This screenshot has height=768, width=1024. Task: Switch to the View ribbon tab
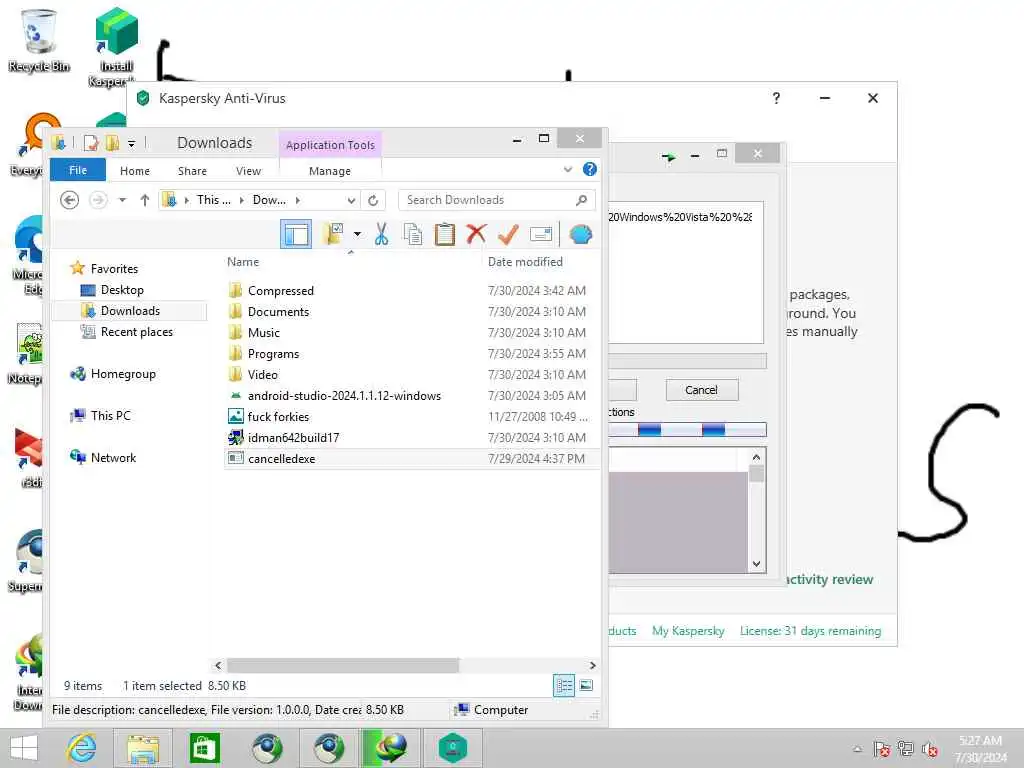point(248,170)
